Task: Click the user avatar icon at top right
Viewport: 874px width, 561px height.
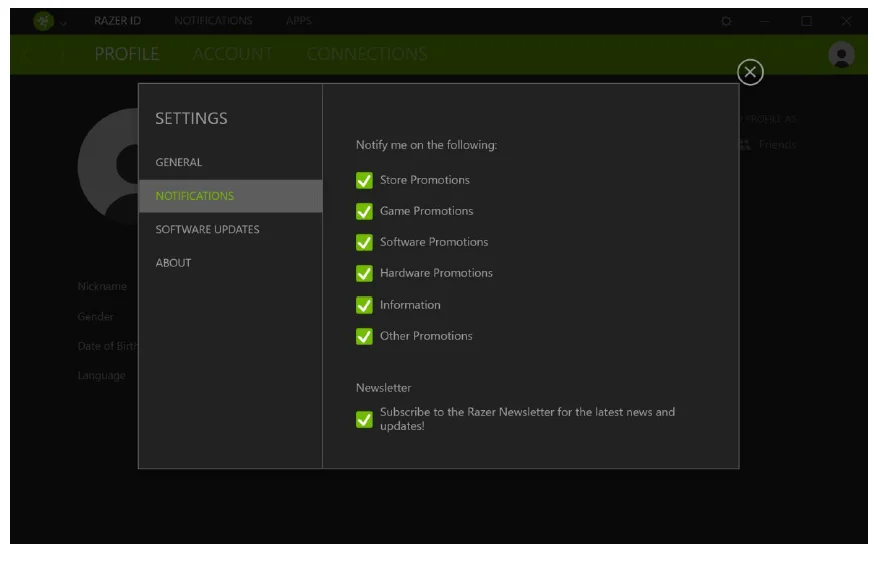Action: coord(841,55)
